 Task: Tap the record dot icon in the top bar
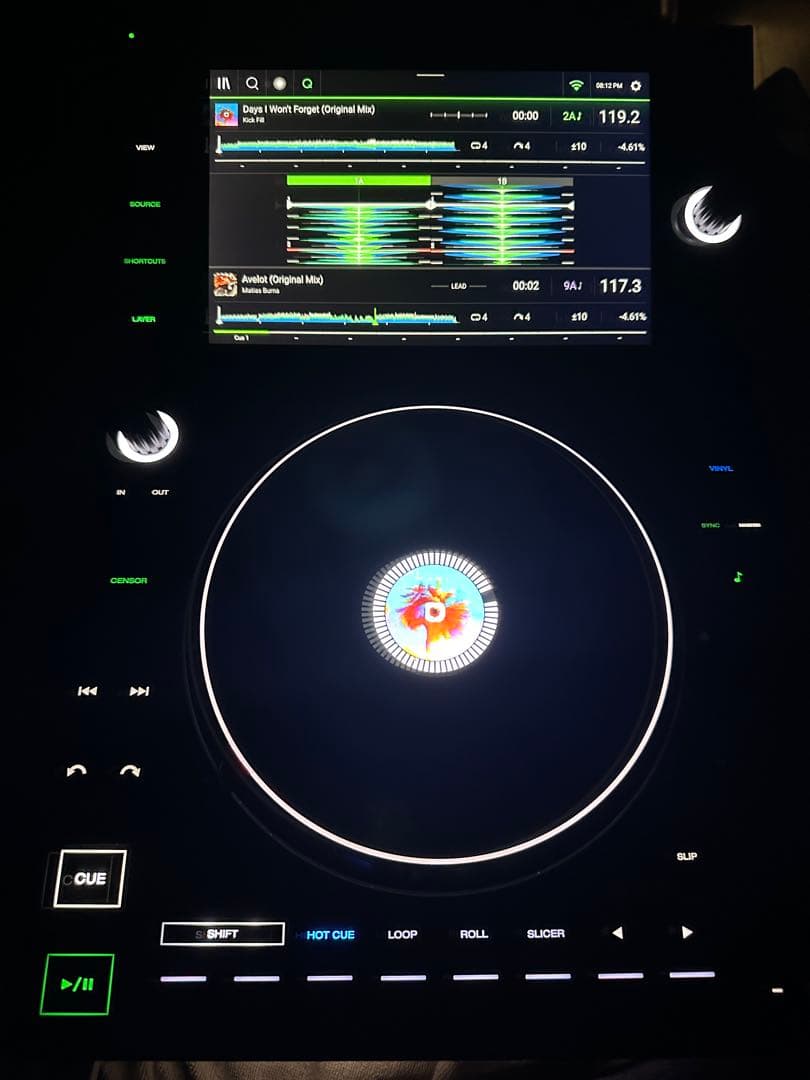[278, 83]
